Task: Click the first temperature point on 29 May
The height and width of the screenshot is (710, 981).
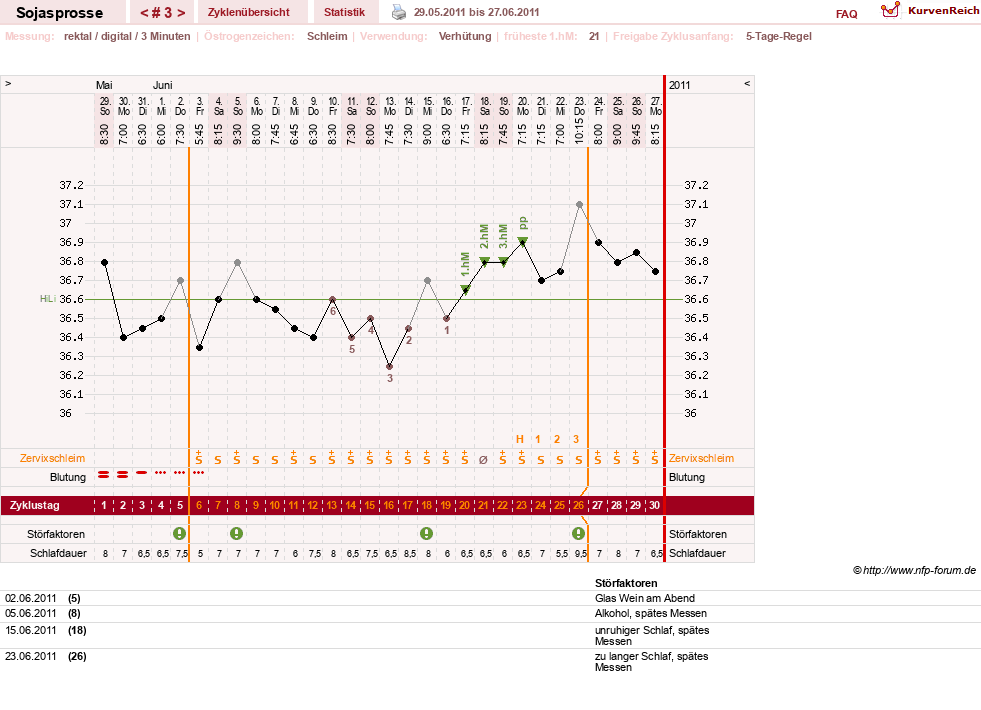Action: click(x=104, y=263)
